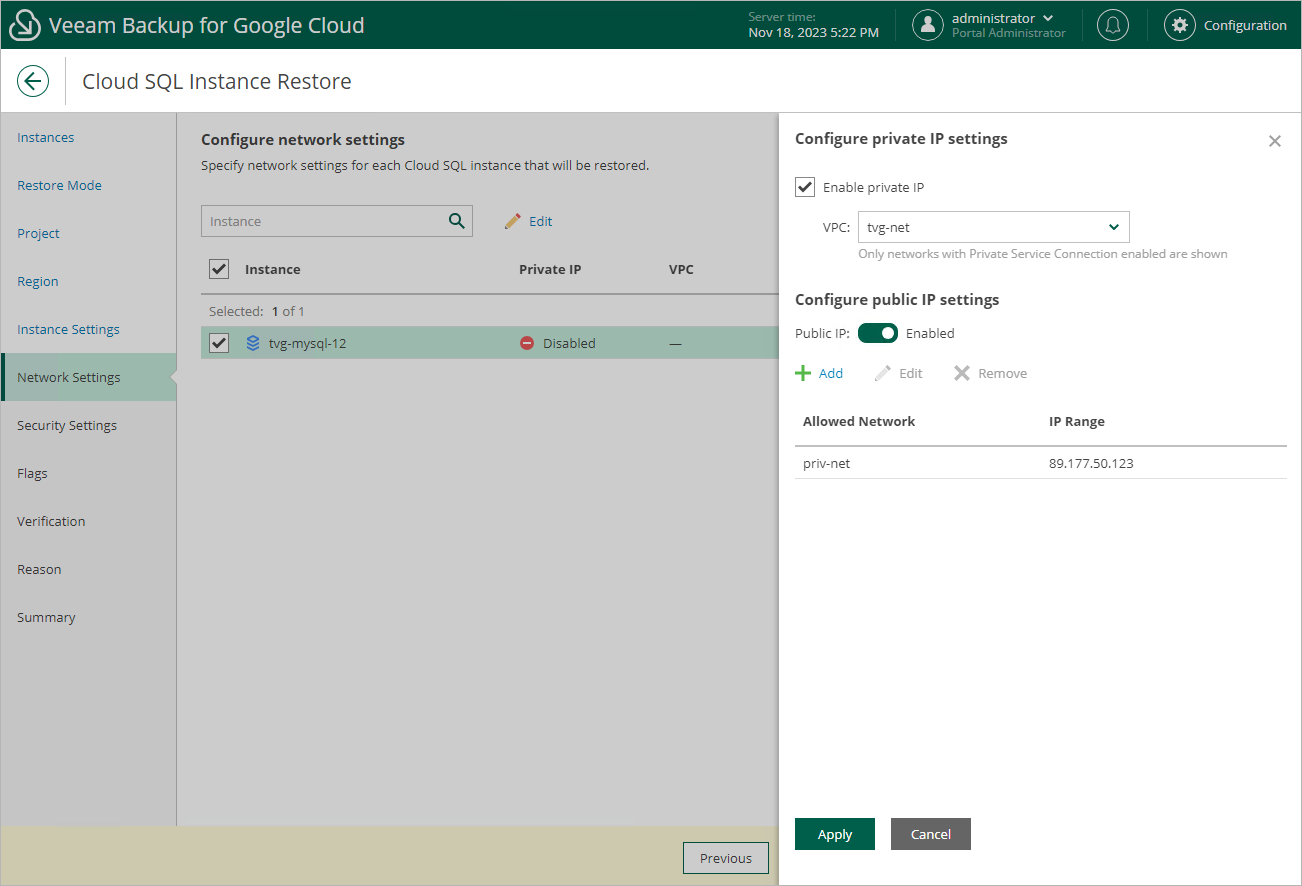Uncheck Enable private IP checkbox
The height and width of the screenshot is (886, 1302).
coord(805,187)
